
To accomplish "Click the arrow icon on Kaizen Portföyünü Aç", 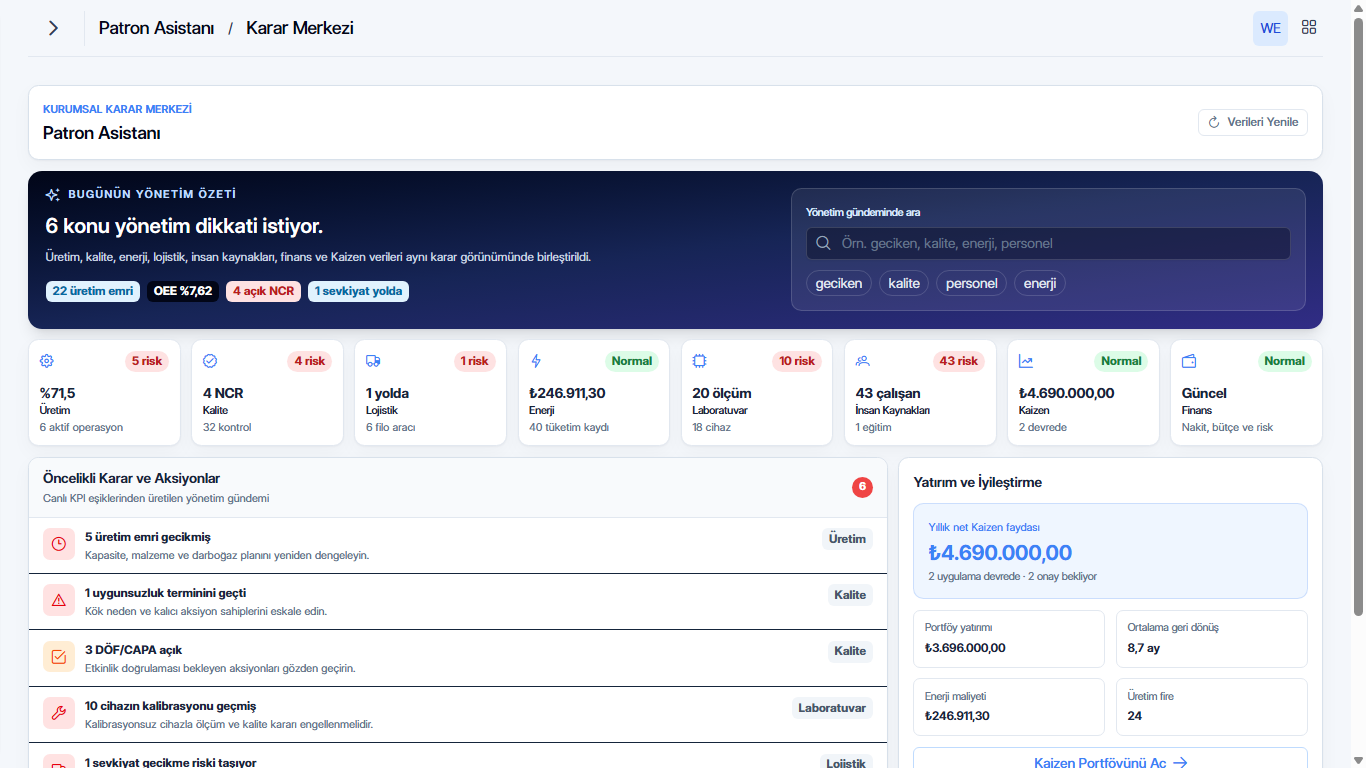I will pos(1180,762).
